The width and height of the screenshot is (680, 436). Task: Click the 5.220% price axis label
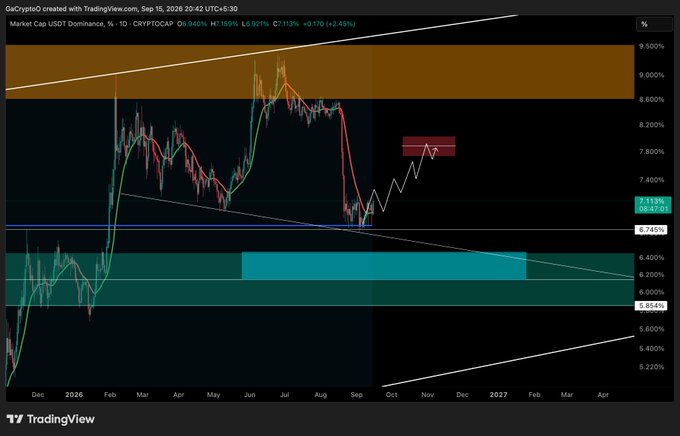click(651, 367)
